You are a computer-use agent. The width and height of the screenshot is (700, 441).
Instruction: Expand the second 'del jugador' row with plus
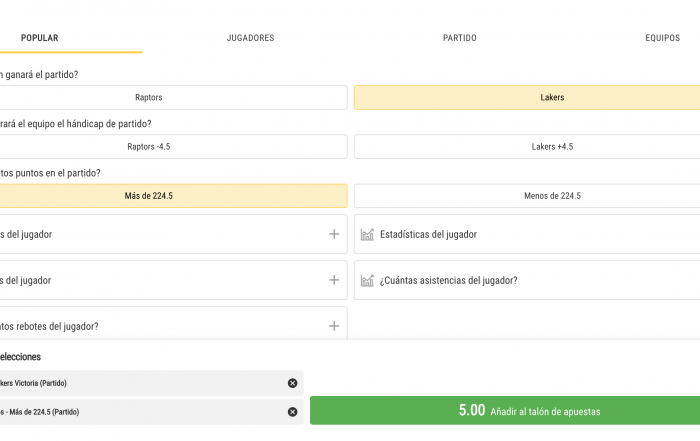click(334, 280)
